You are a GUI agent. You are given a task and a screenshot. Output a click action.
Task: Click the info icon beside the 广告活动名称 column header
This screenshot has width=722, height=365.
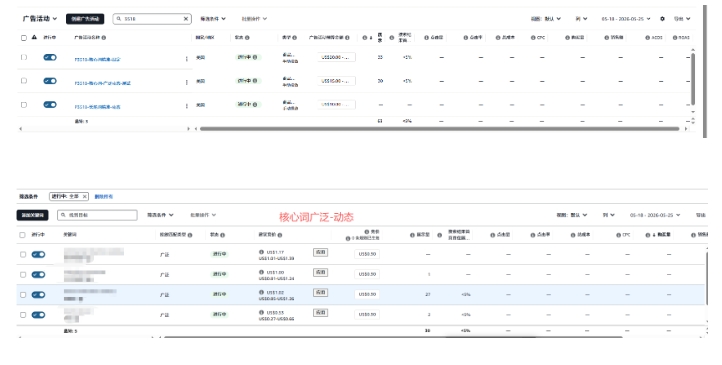pyautogui.click(x=104, y=38)
